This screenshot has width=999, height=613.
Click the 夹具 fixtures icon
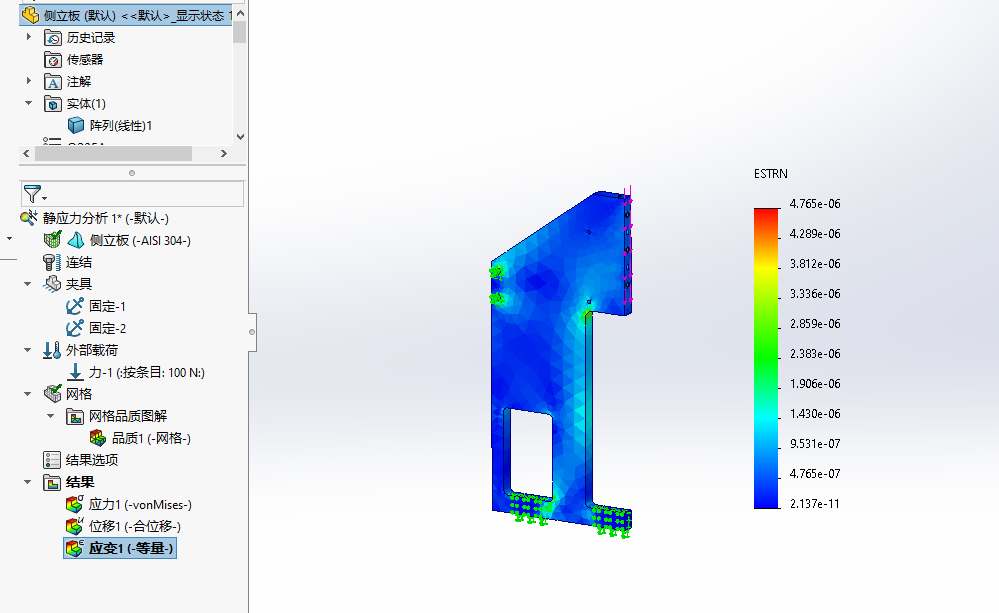tap(52, 284)
